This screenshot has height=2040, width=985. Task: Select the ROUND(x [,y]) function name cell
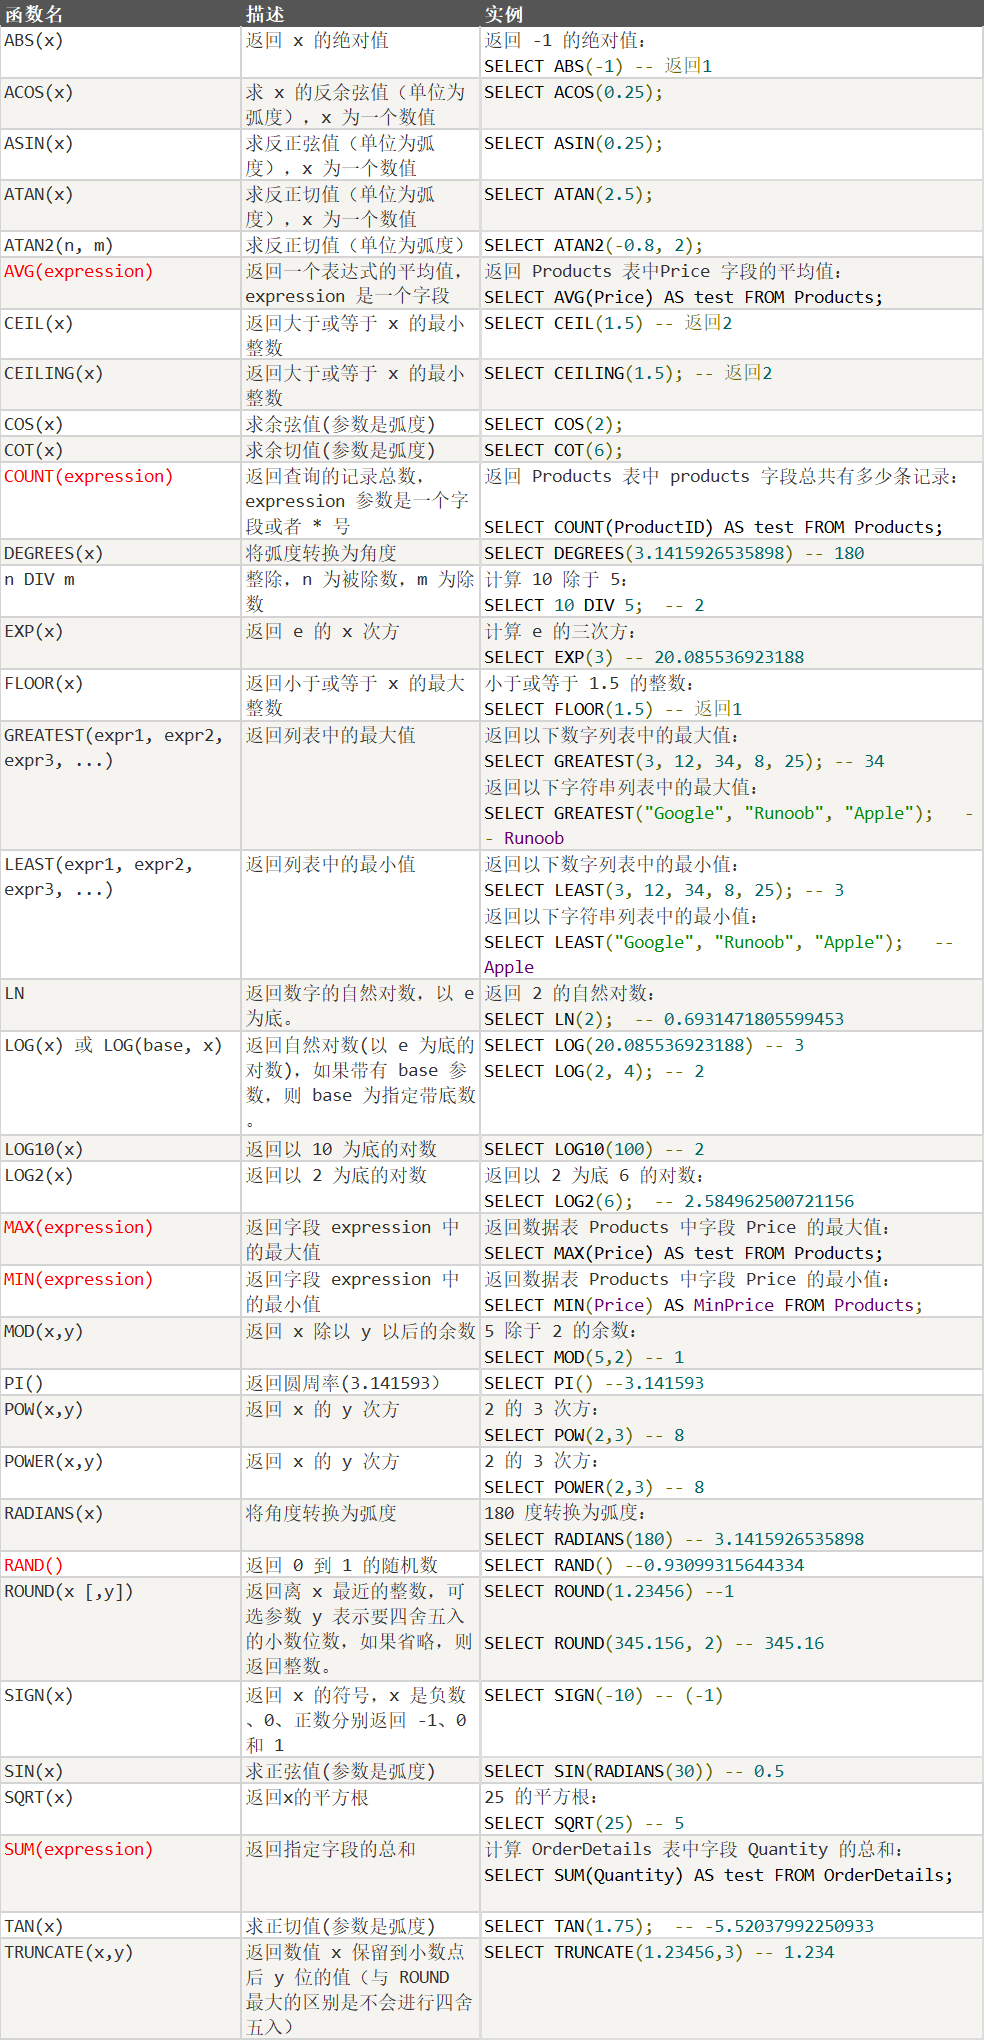(68, 1592)
